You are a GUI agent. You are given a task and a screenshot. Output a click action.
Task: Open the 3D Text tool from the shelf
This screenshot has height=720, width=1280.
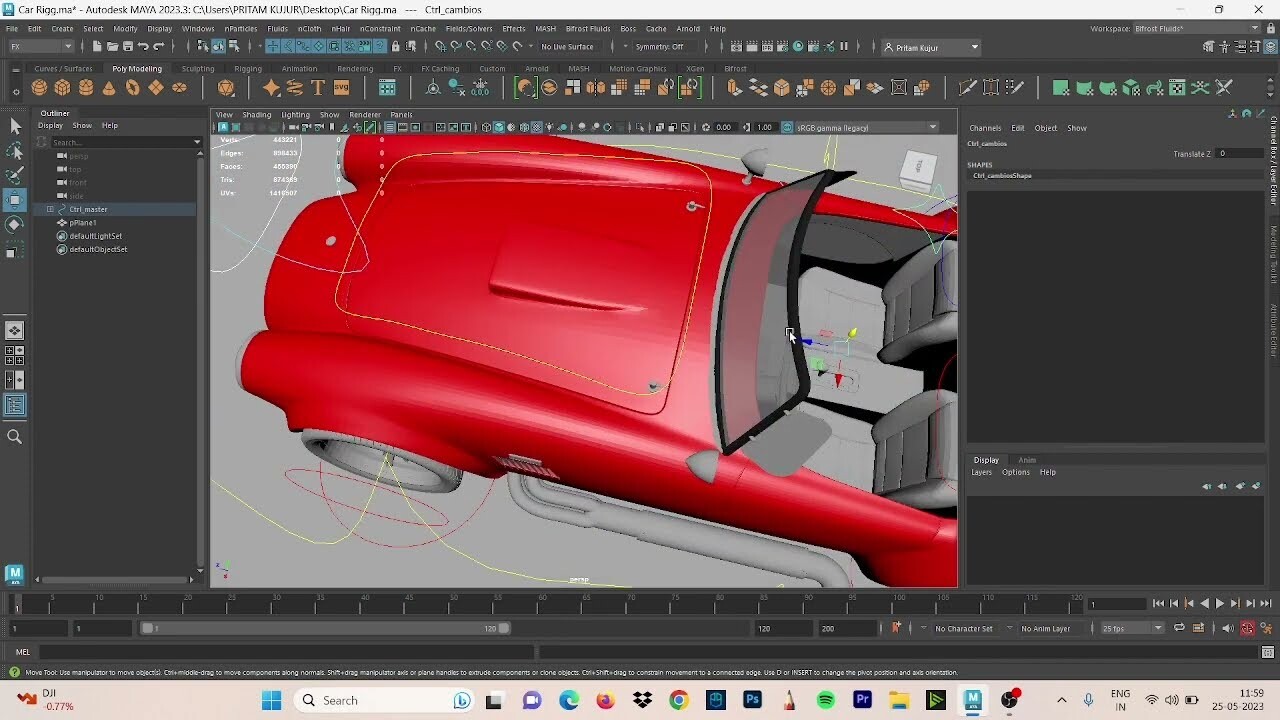click(x=319, y=88)
